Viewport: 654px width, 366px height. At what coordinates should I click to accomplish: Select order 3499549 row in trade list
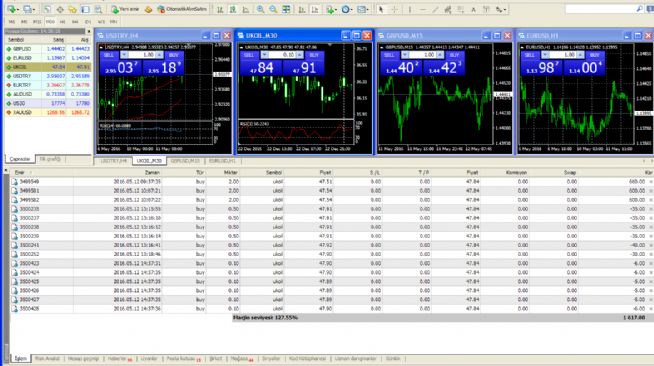[x=332, y=182]
